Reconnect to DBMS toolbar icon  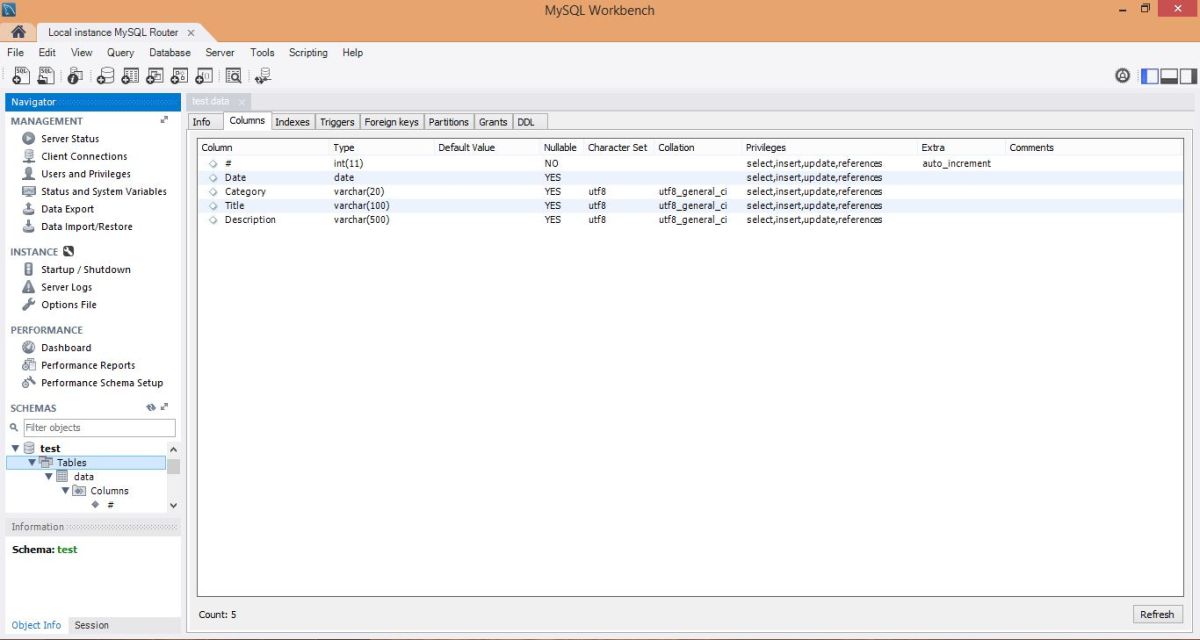[x=262, y=75]
